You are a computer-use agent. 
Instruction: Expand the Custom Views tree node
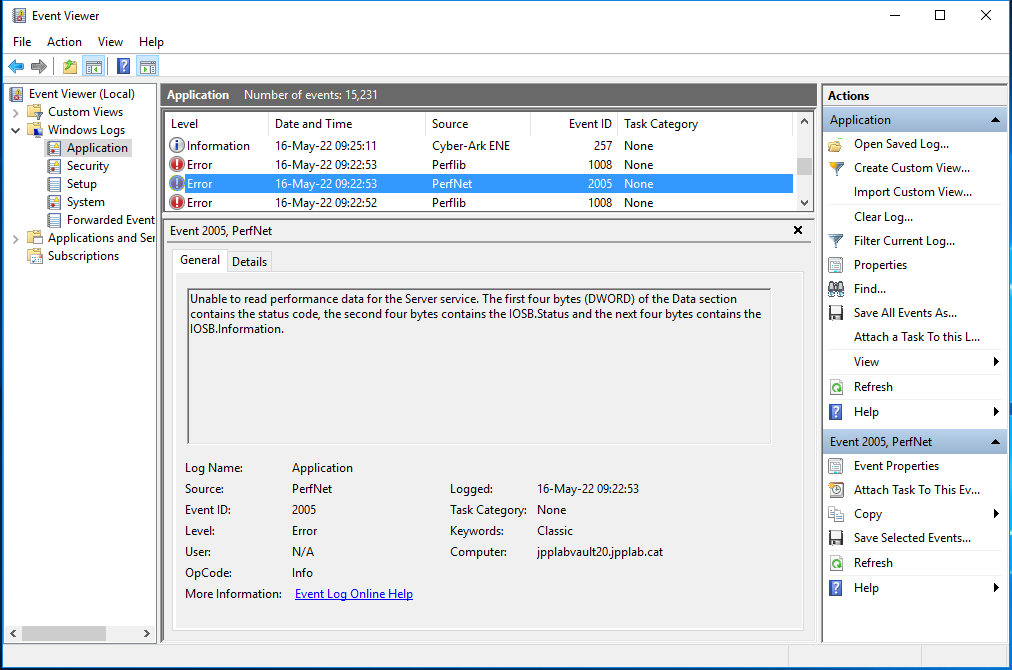point(16,112)
